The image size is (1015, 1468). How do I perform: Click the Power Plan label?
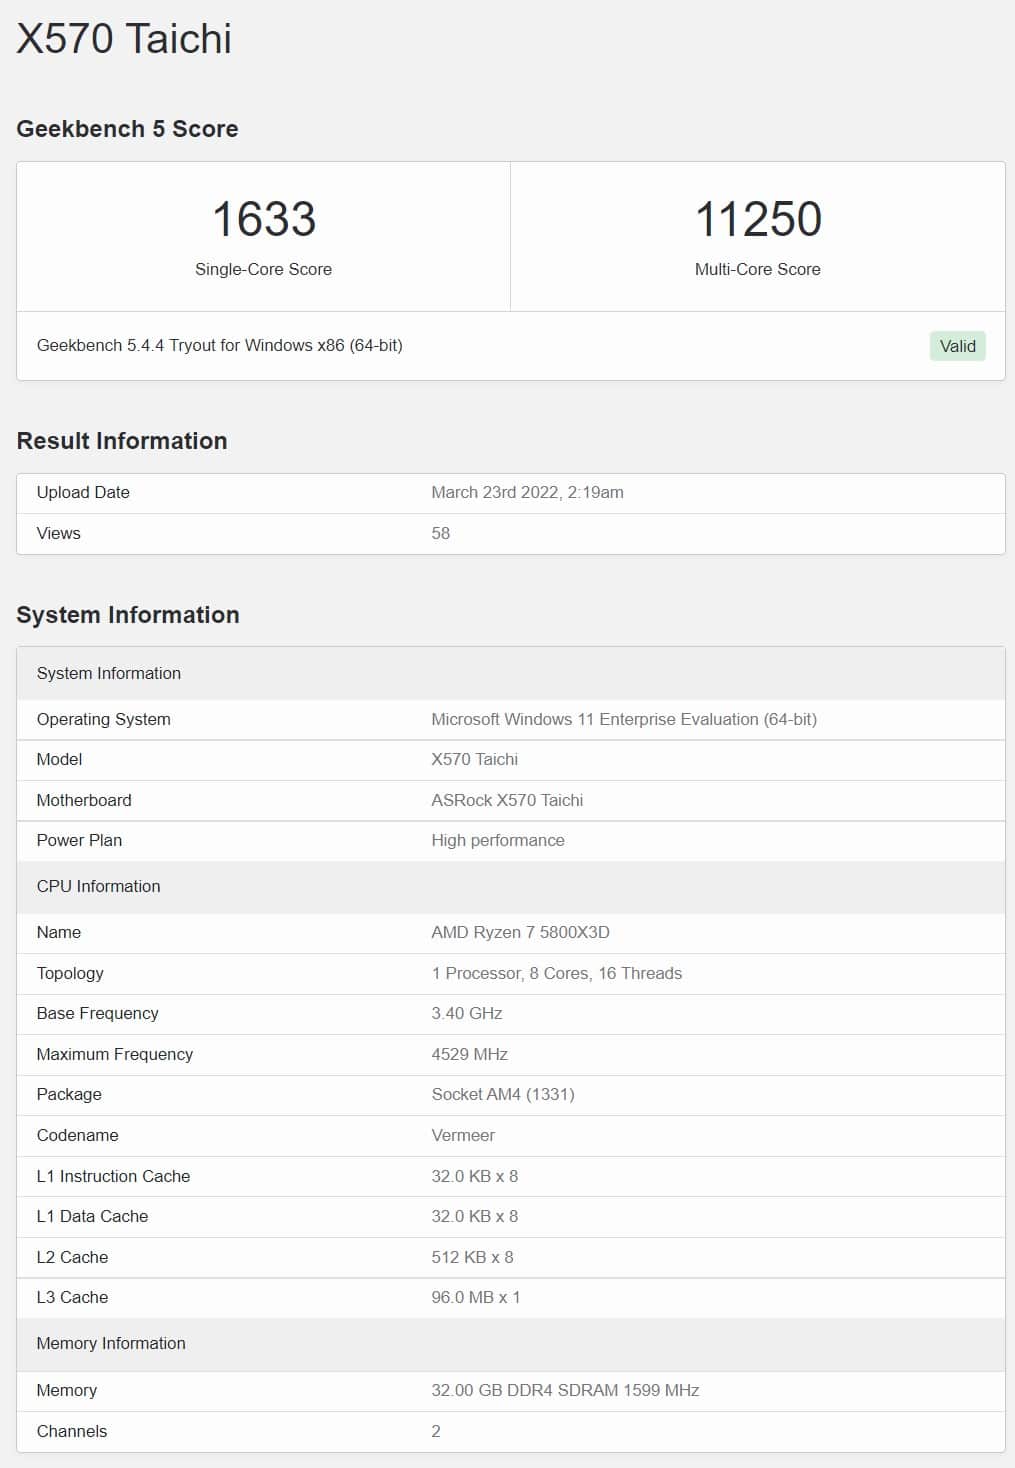tap(79, 840)
